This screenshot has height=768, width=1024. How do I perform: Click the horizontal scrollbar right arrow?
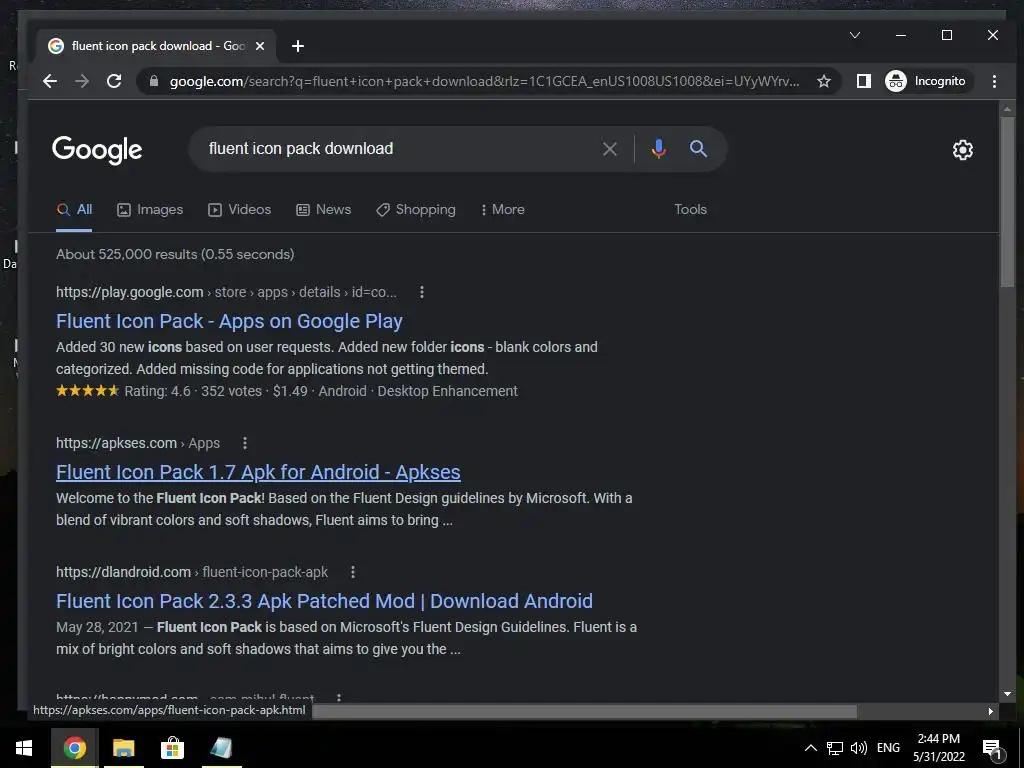[991, 711]
